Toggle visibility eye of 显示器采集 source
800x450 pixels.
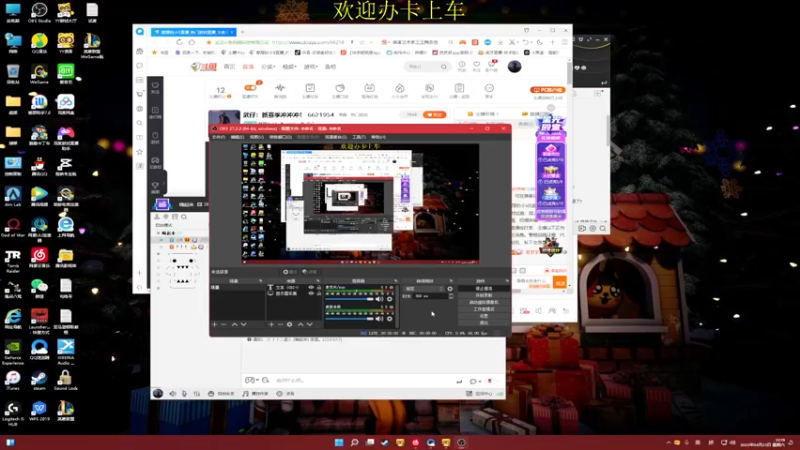coord(311,293)
